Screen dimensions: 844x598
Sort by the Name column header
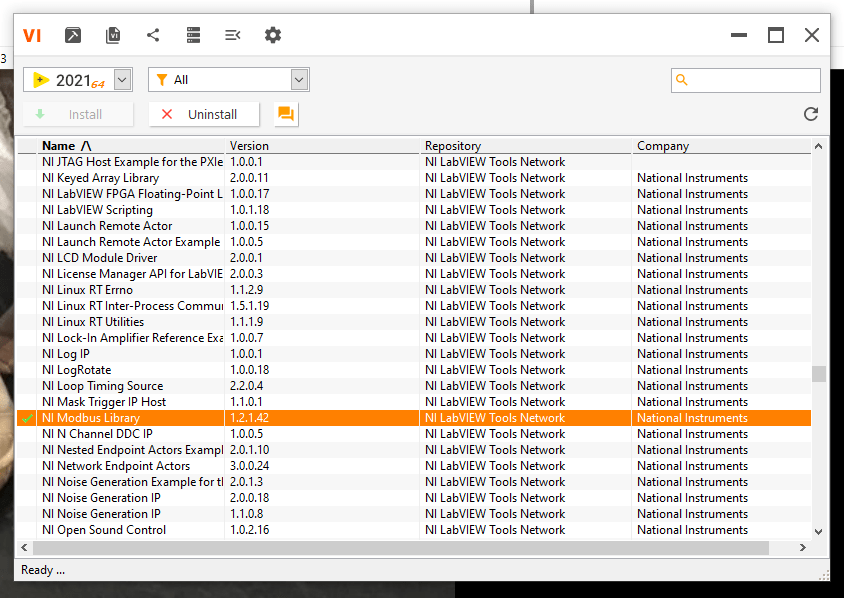point(131,146)
